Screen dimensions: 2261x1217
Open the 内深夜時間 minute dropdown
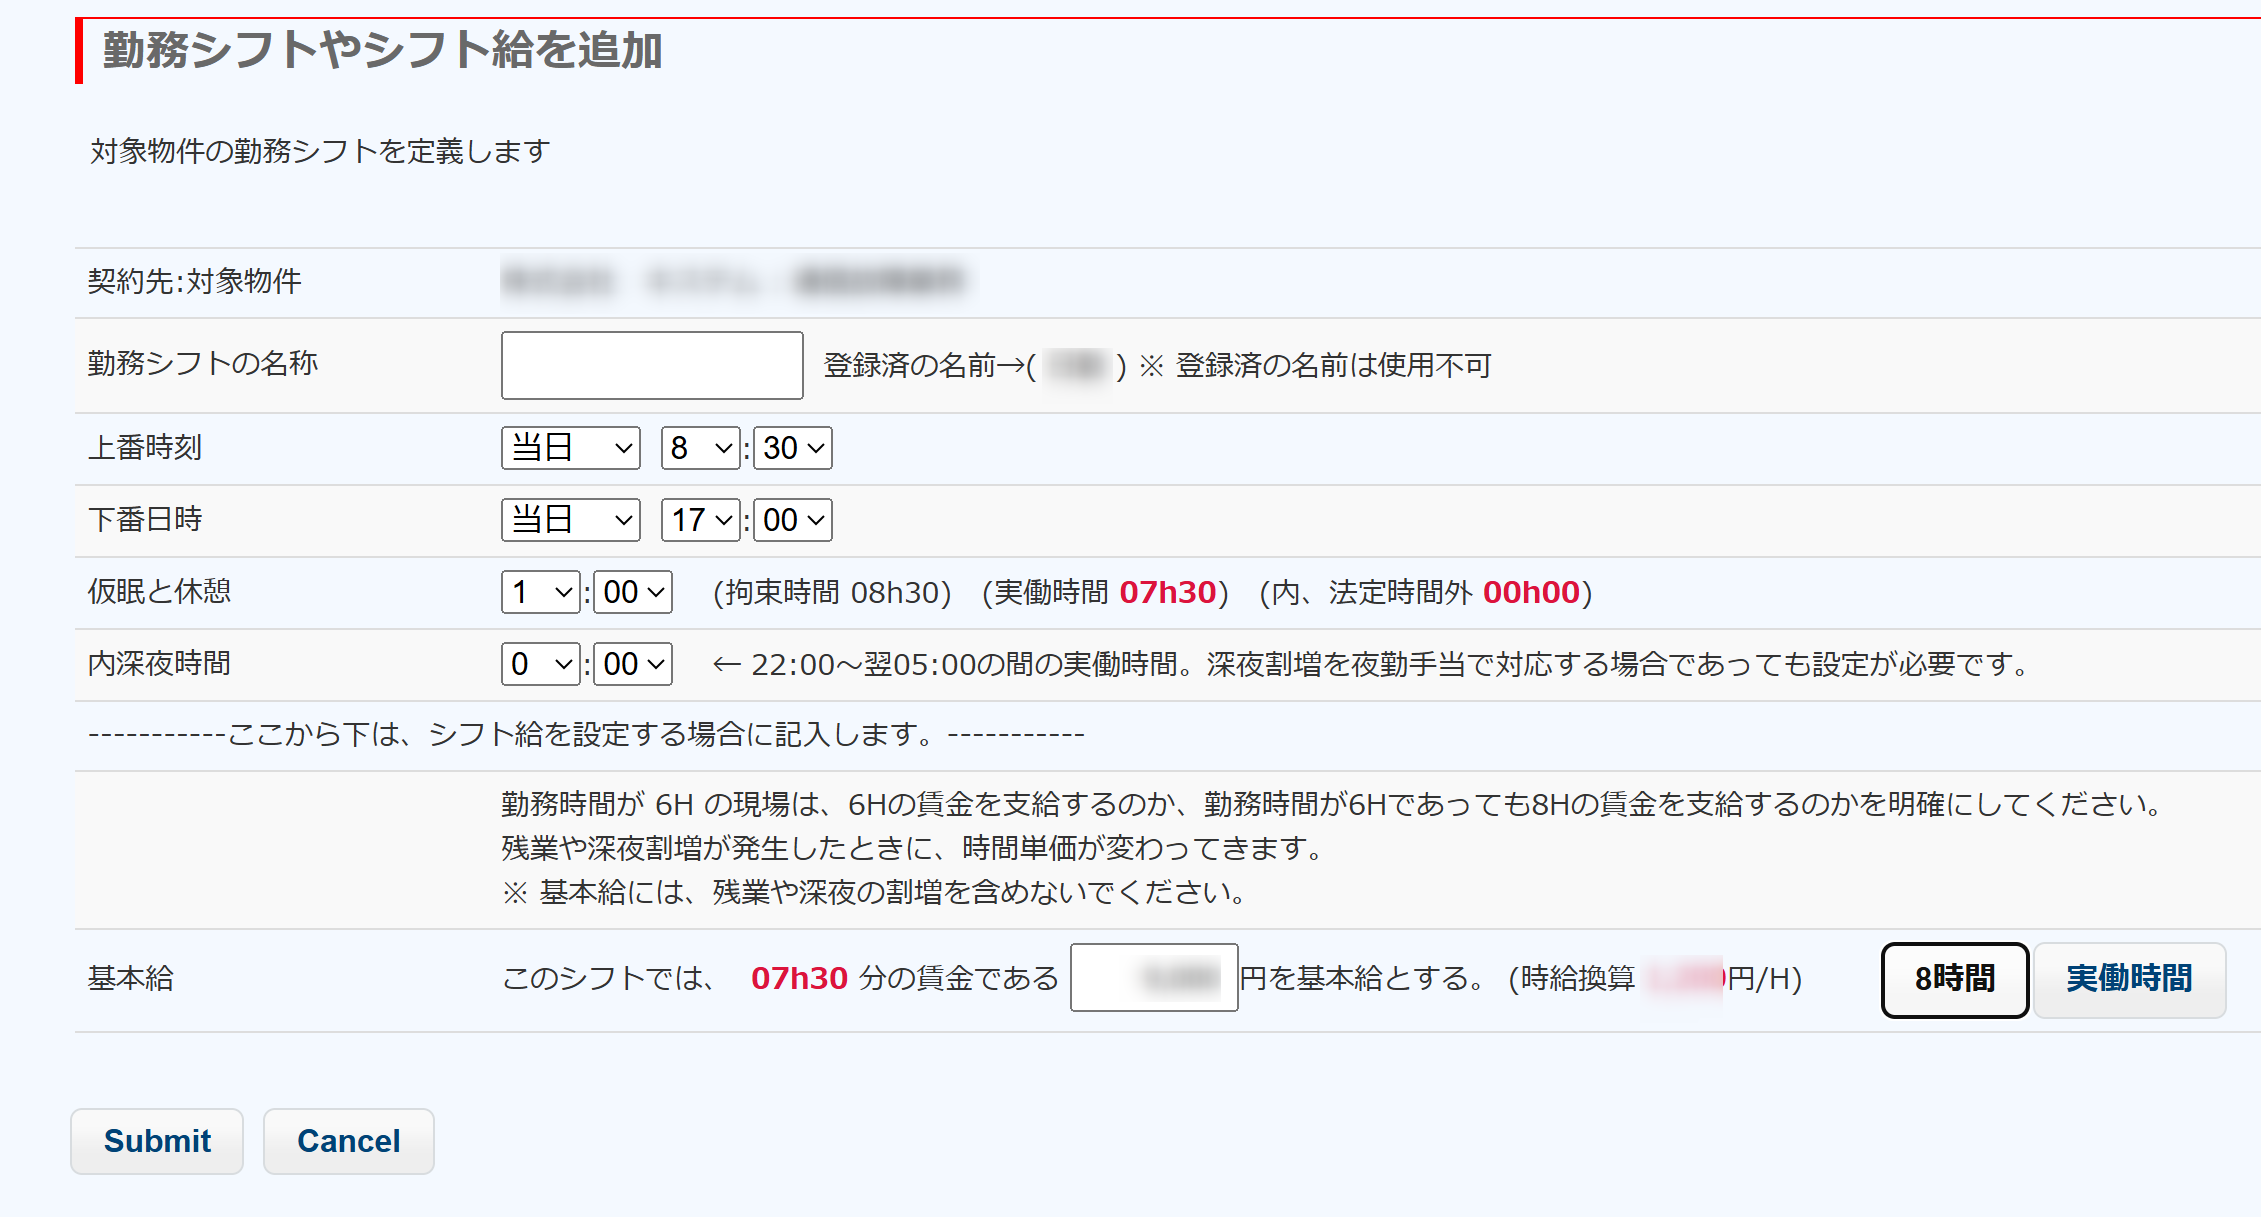(x=633, y=664)
